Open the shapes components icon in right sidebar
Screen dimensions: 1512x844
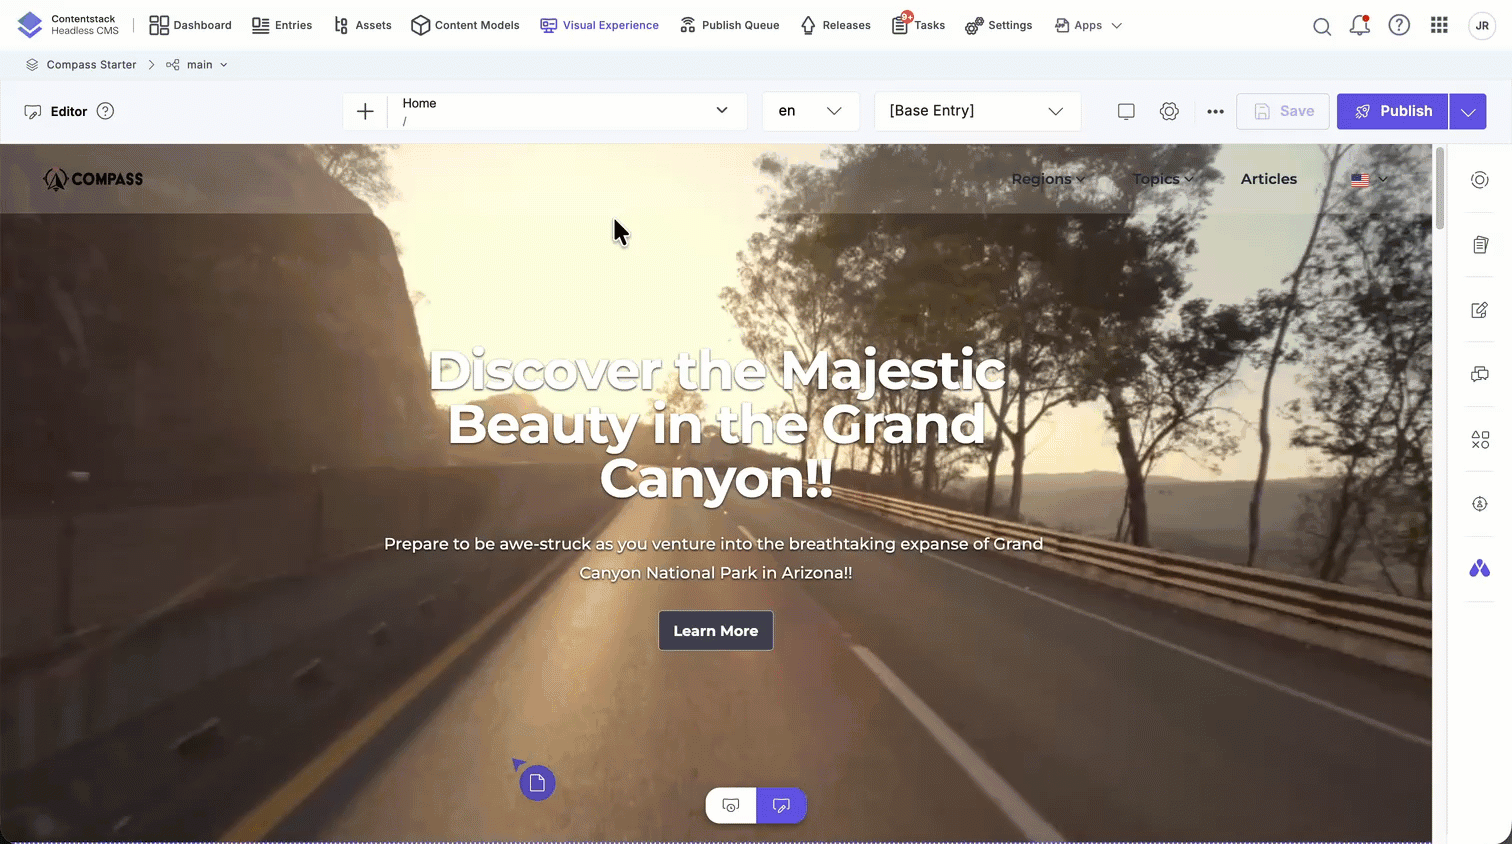[x=1480, y=439]
